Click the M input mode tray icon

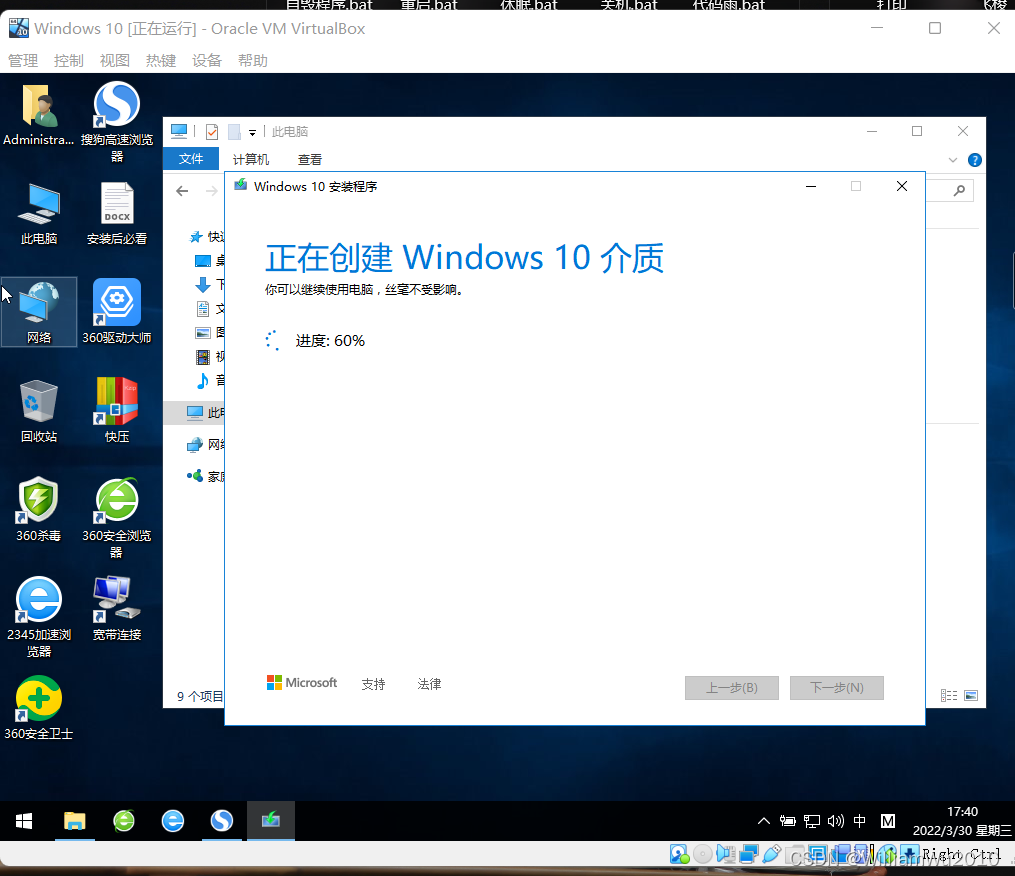tap(888, 821)
